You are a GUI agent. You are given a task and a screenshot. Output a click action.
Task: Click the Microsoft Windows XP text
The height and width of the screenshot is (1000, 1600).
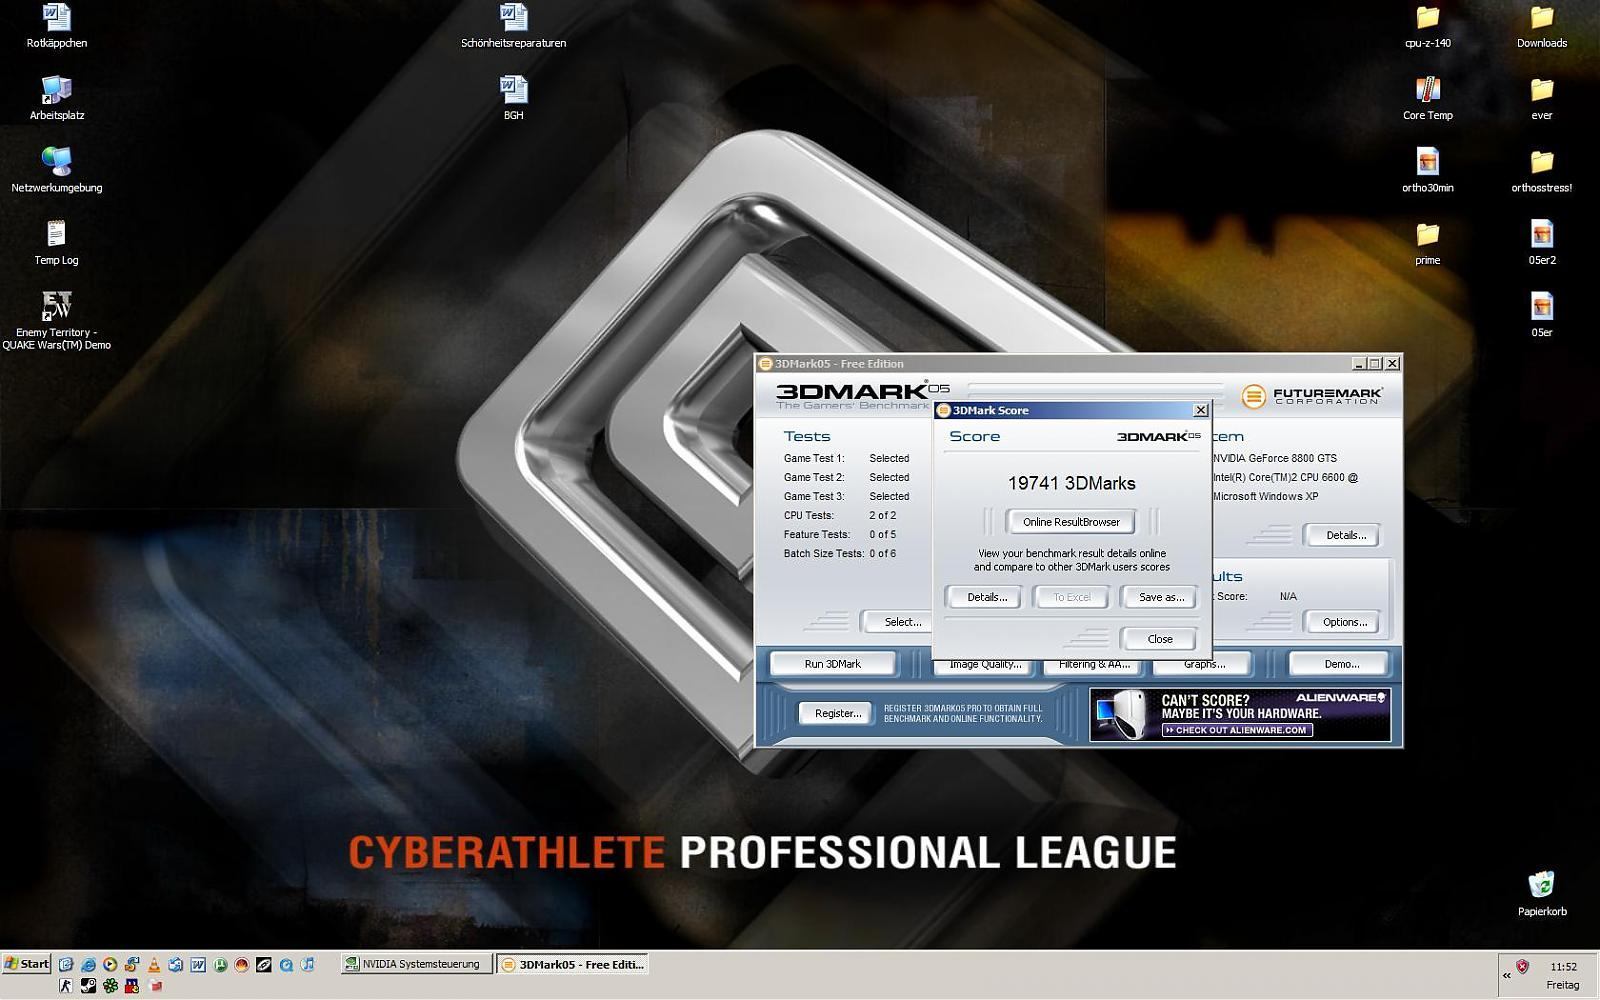click(x=1265, y=496)
